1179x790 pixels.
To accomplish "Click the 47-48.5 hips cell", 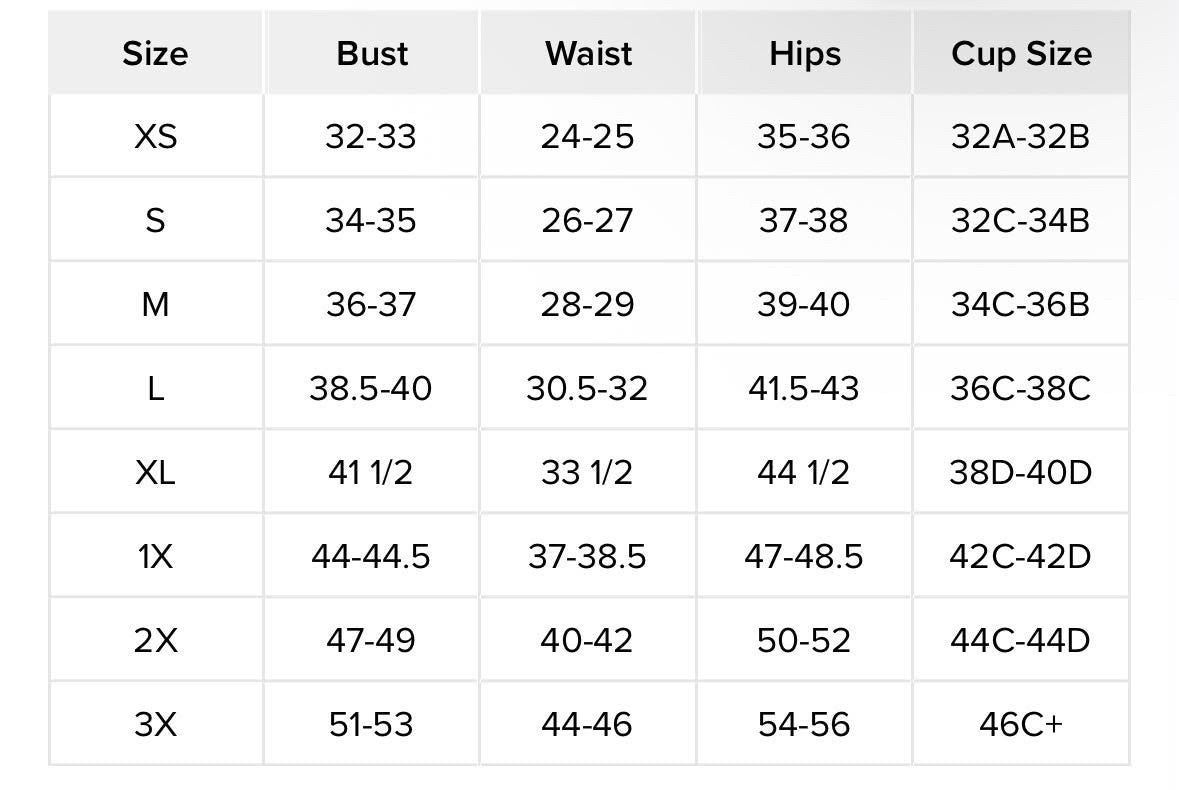I will [804, 557].
